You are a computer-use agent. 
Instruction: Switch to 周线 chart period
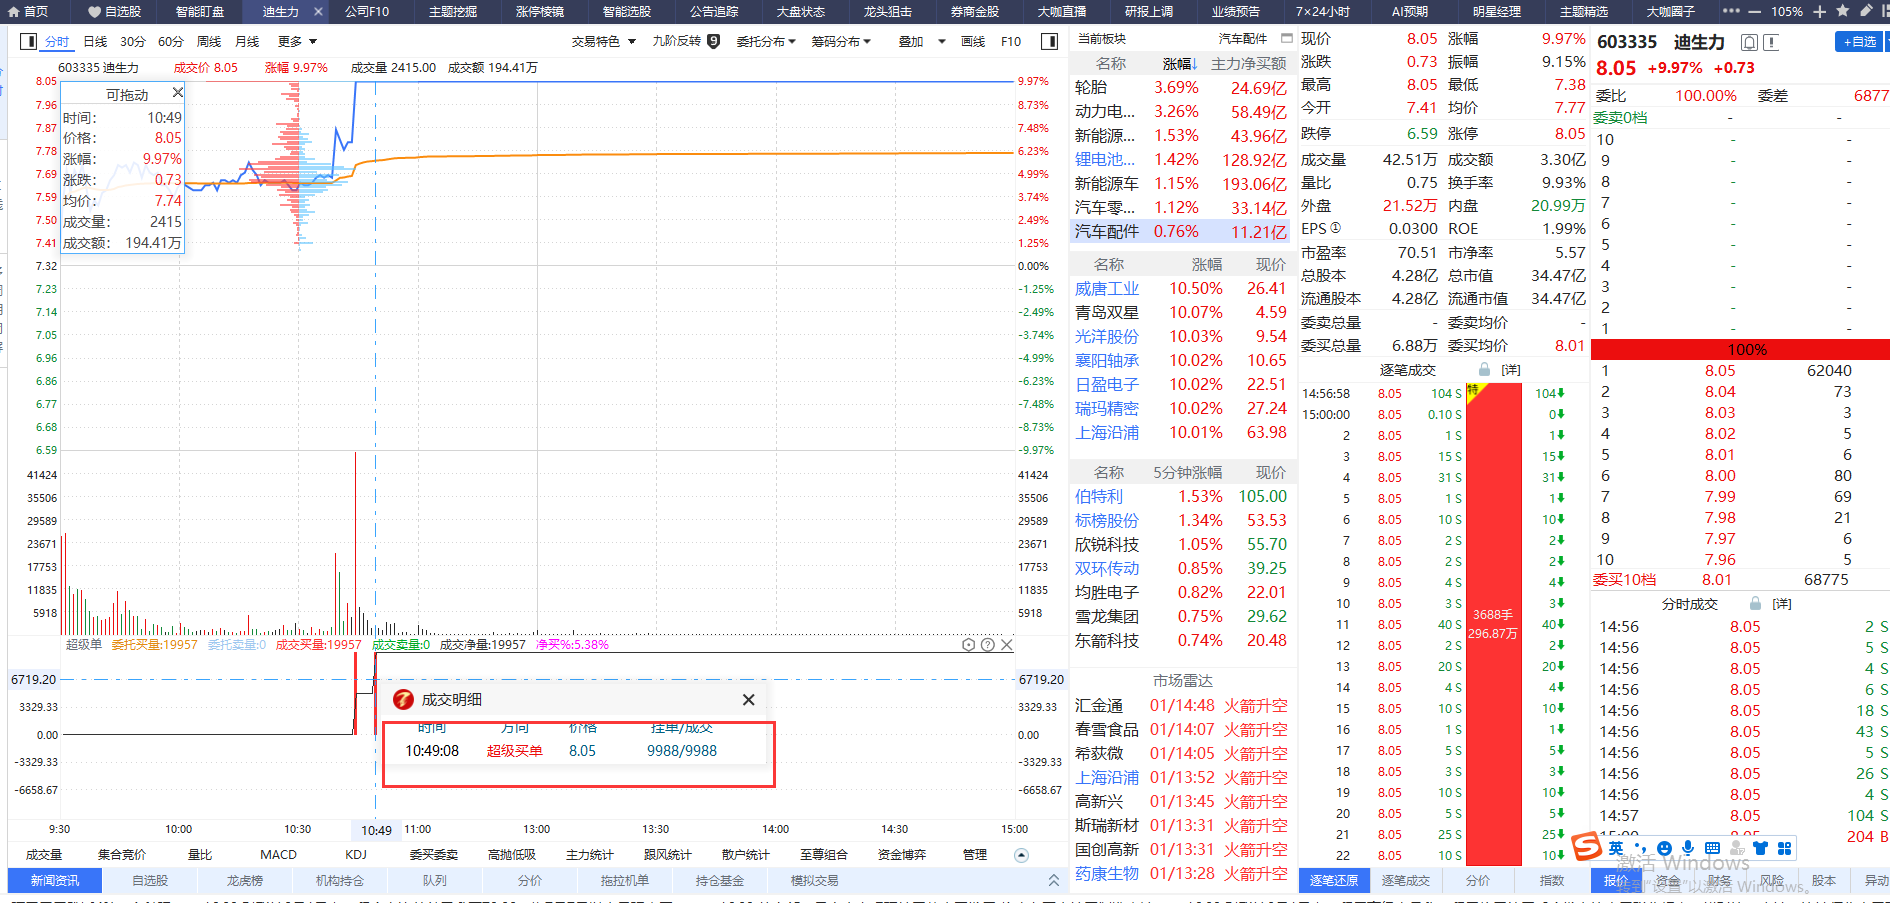coord(209,42)
